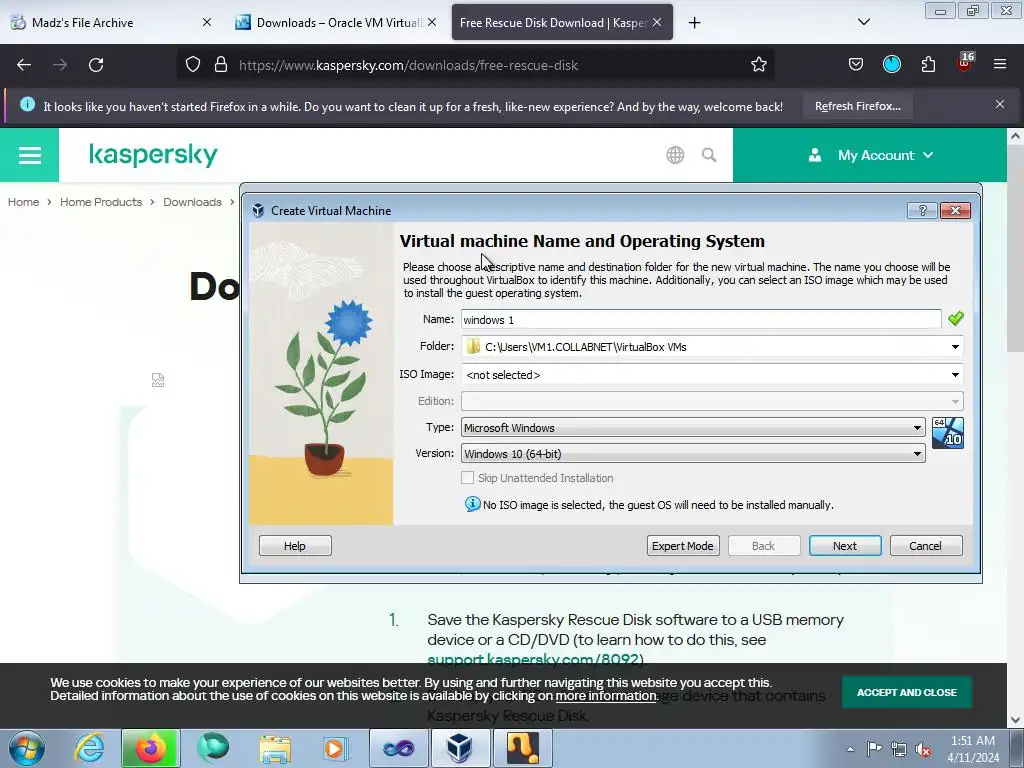Click the blue Firefox account icon

tap(891, 64)
